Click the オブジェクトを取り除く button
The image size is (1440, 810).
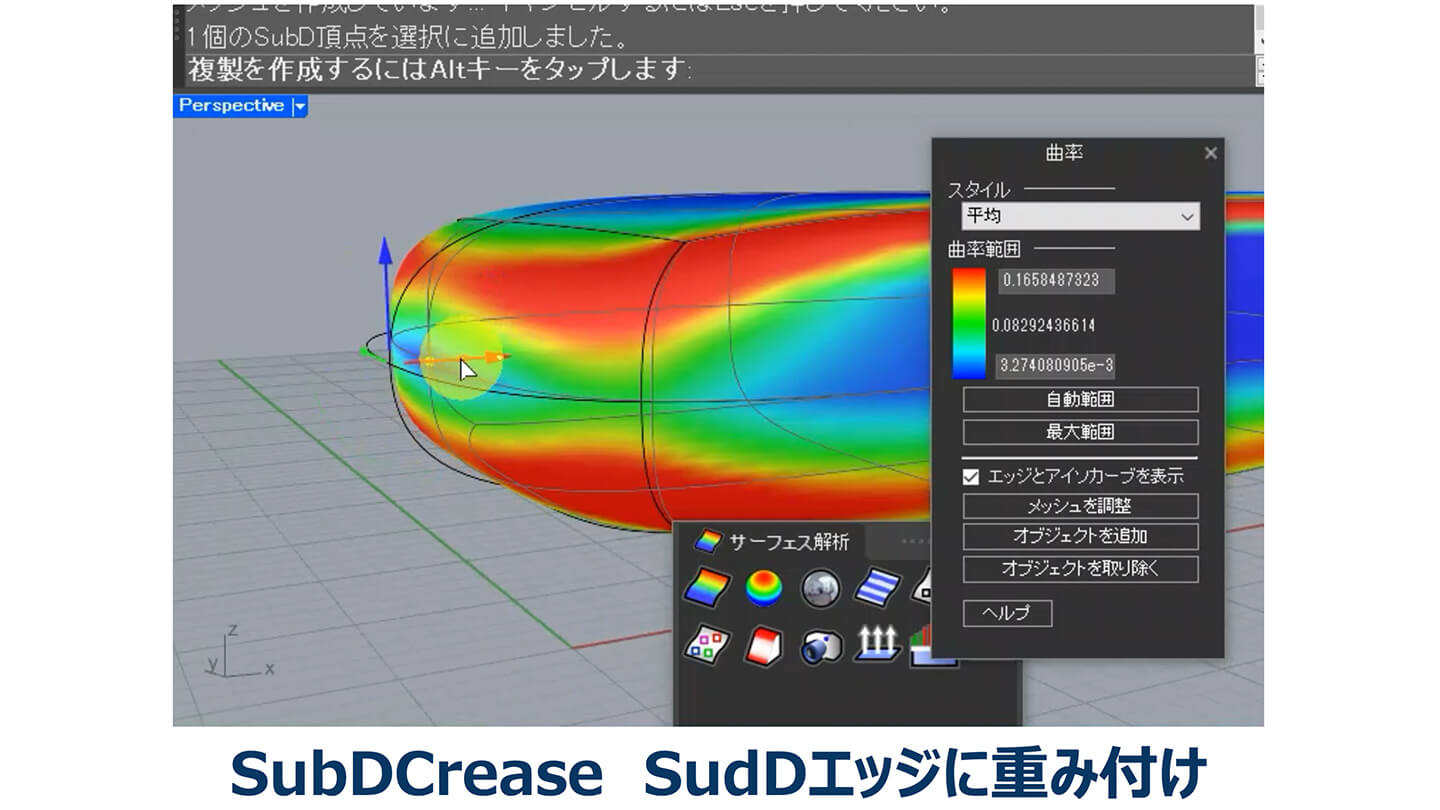pos(1080,569)
